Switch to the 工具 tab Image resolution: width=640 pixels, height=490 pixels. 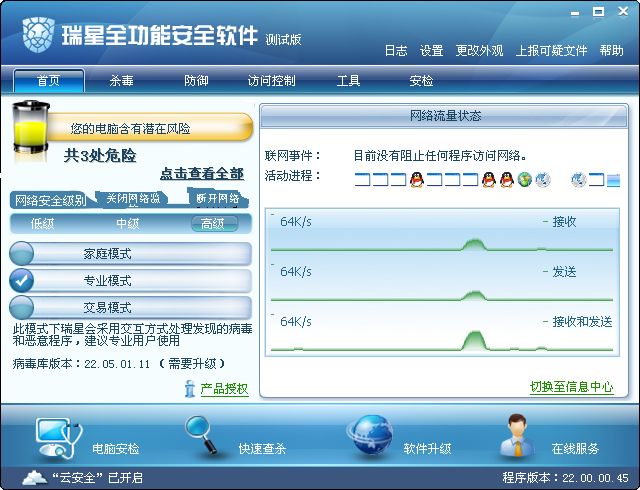point(348,80)
